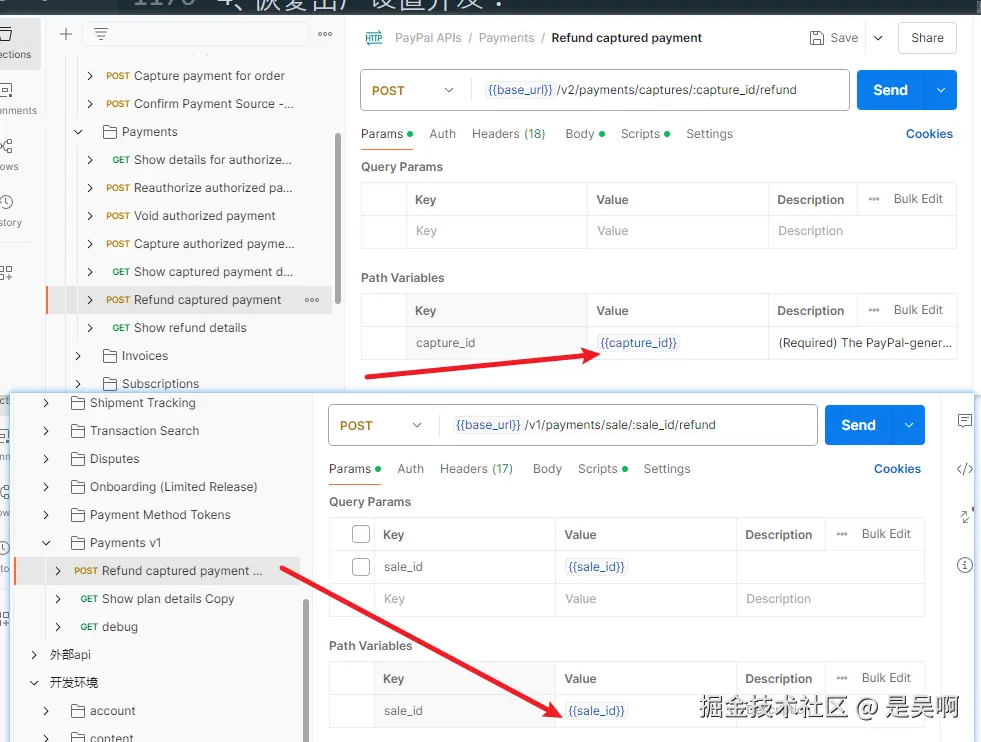Click the URL field with /v1/payments/sale path
The image size is (981, 742).
coord(630,425)
